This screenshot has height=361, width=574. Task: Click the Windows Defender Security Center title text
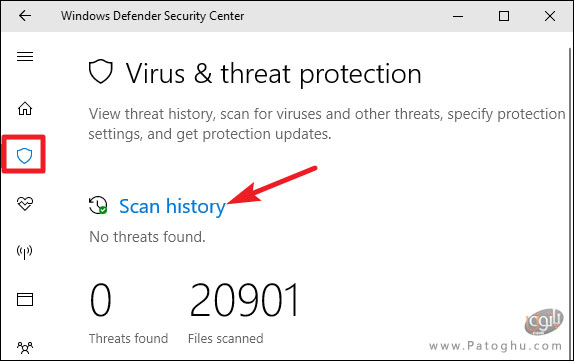point(152,16)
